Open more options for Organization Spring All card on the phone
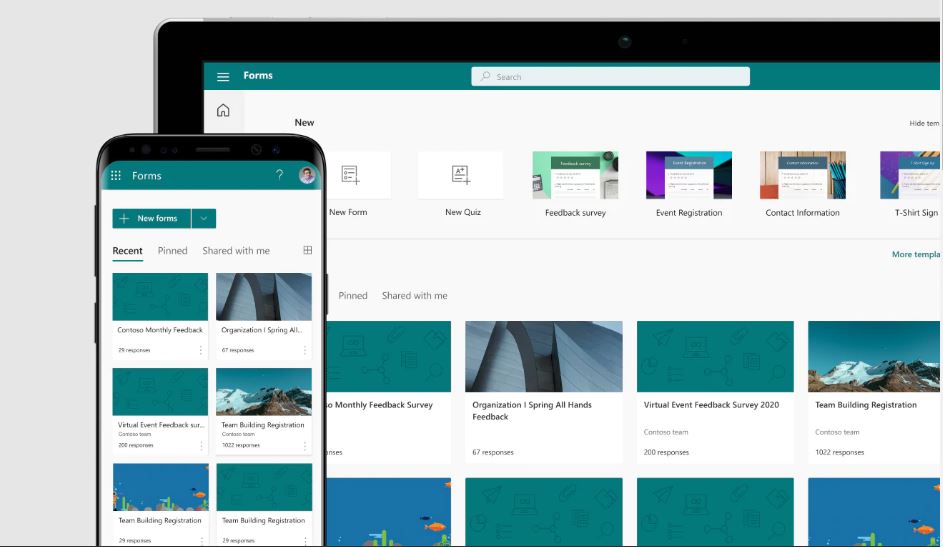This screenshot has width=943, height=547. (304, 350)
